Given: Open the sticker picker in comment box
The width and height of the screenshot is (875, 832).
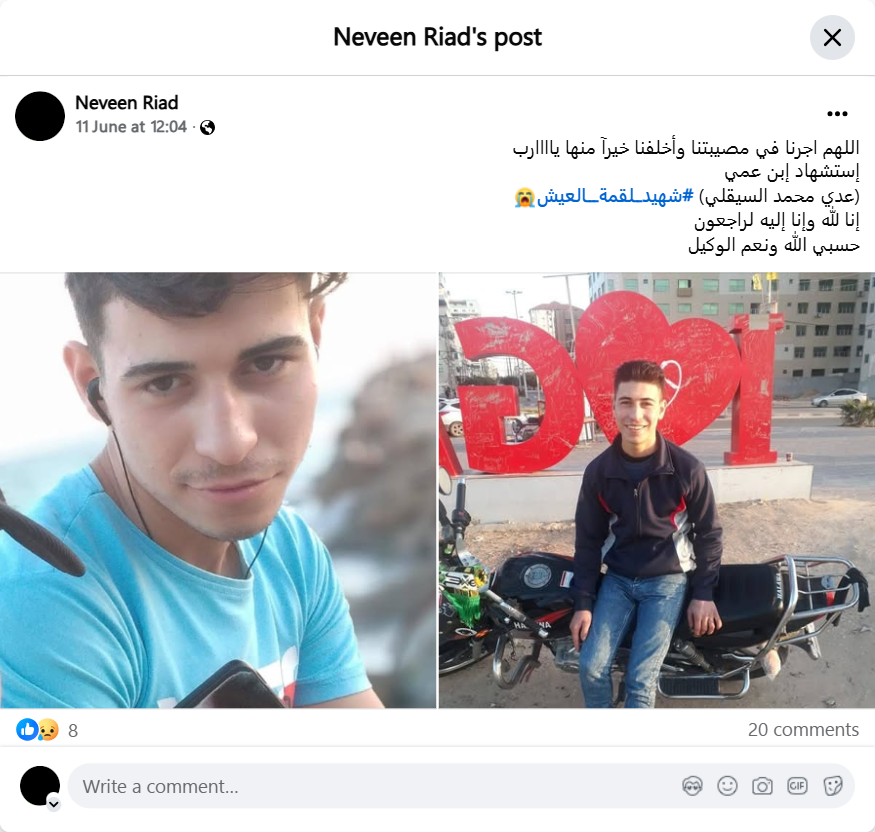Looking at the screenshot, I should [832, 786].
